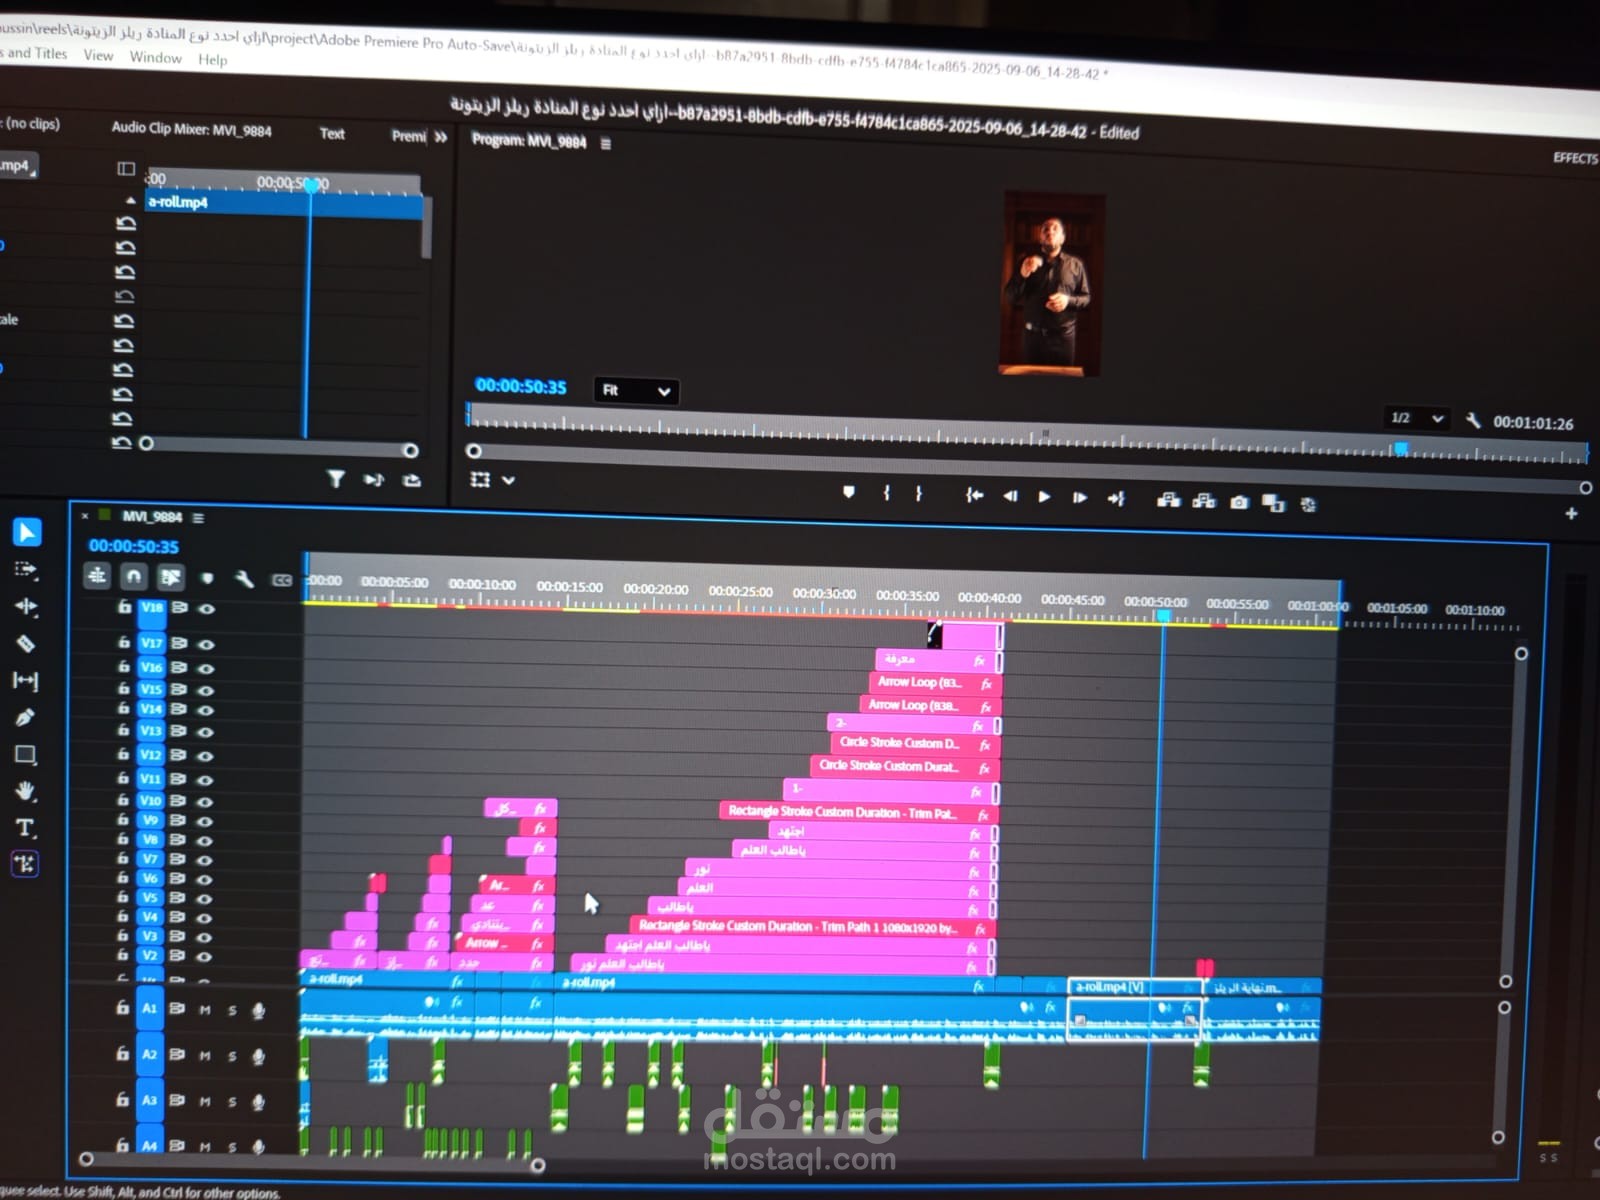Open the Fit zoom level dropdown

(x=636, y=390)
